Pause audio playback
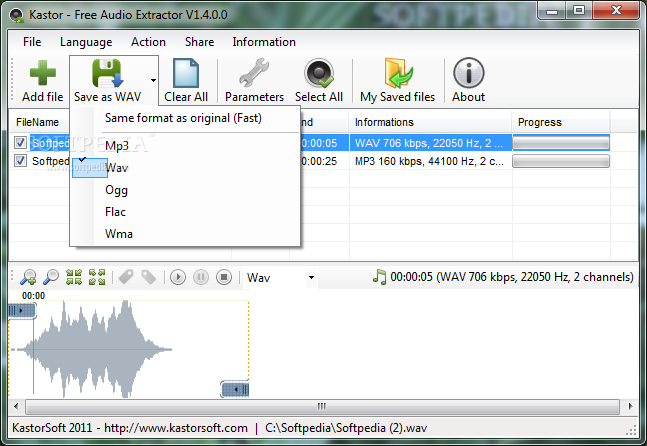The width and height of the screenshot is (647, 446). pos(201,277)
